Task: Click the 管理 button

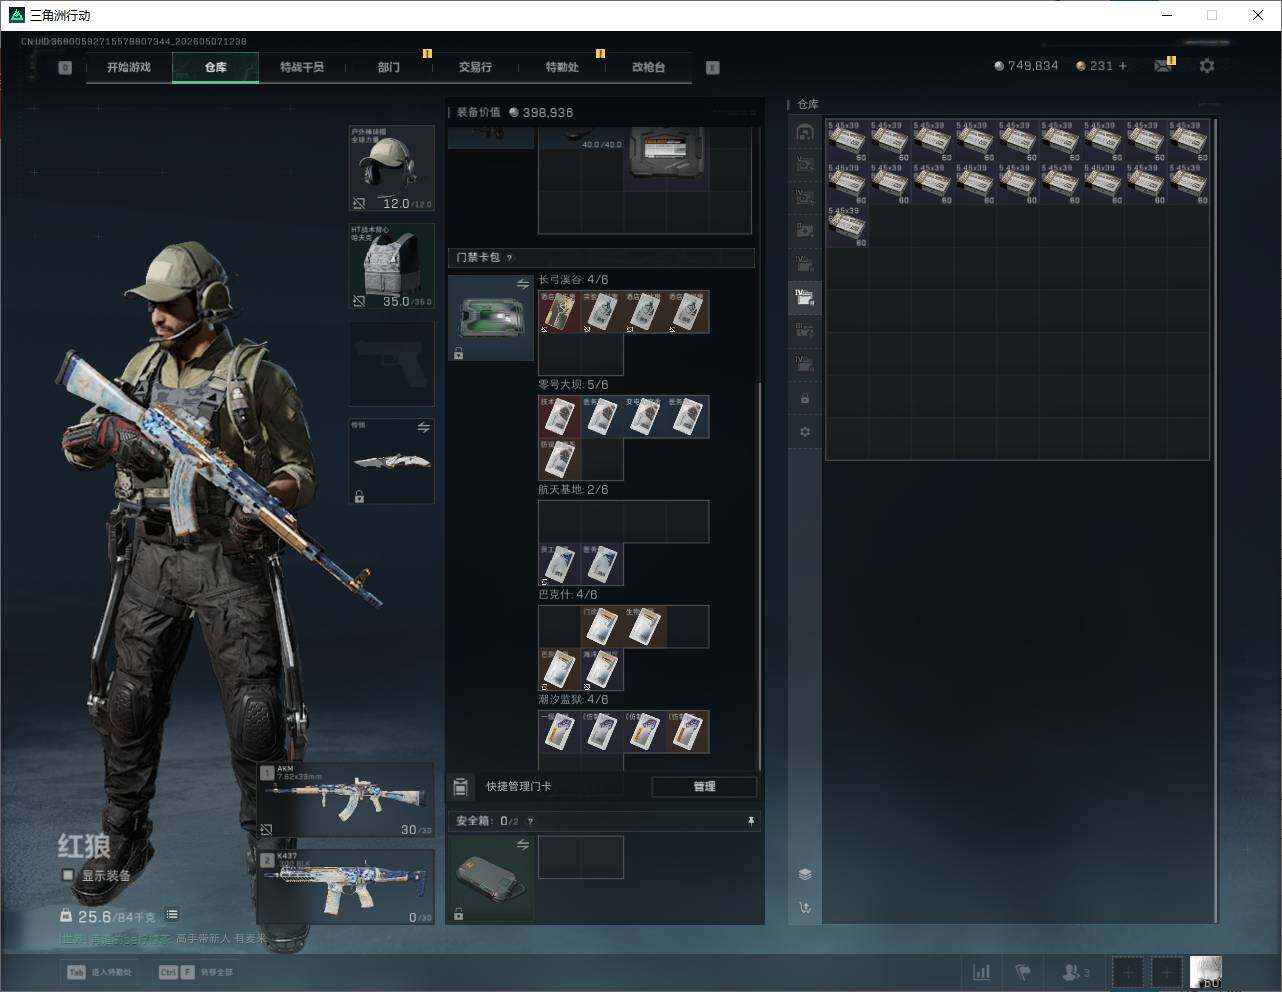Action: tap(704, 787)
